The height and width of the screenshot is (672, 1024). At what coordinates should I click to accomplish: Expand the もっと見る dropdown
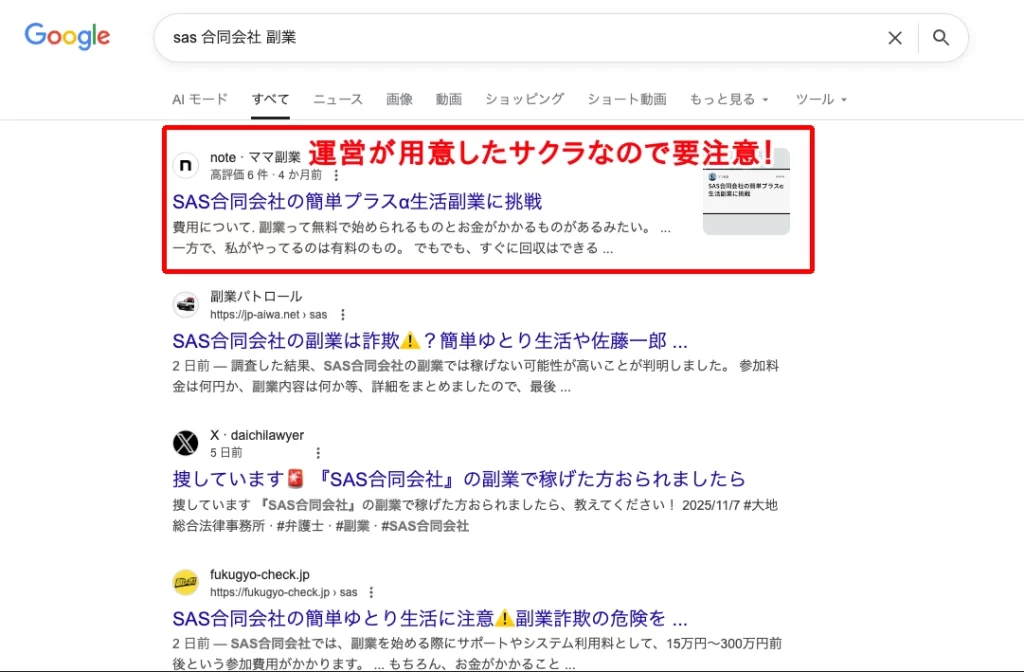[x=729, y=99]
